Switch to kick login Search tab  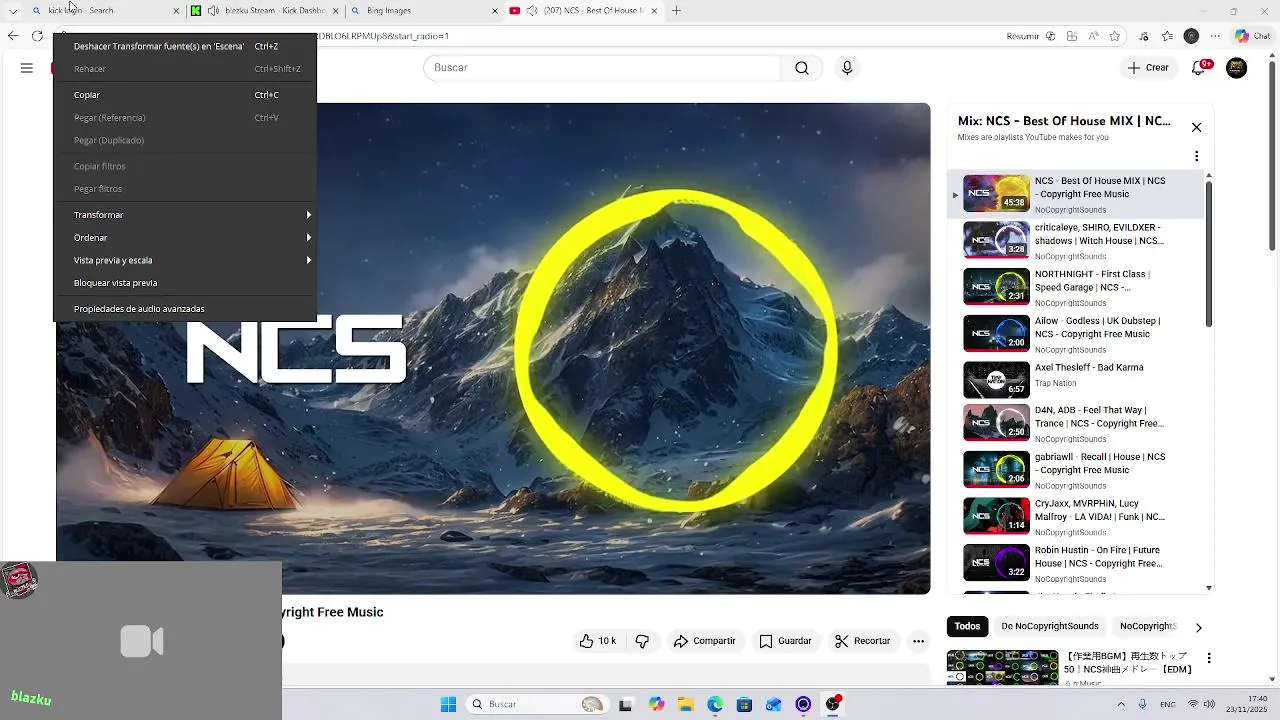coord(105,10)
